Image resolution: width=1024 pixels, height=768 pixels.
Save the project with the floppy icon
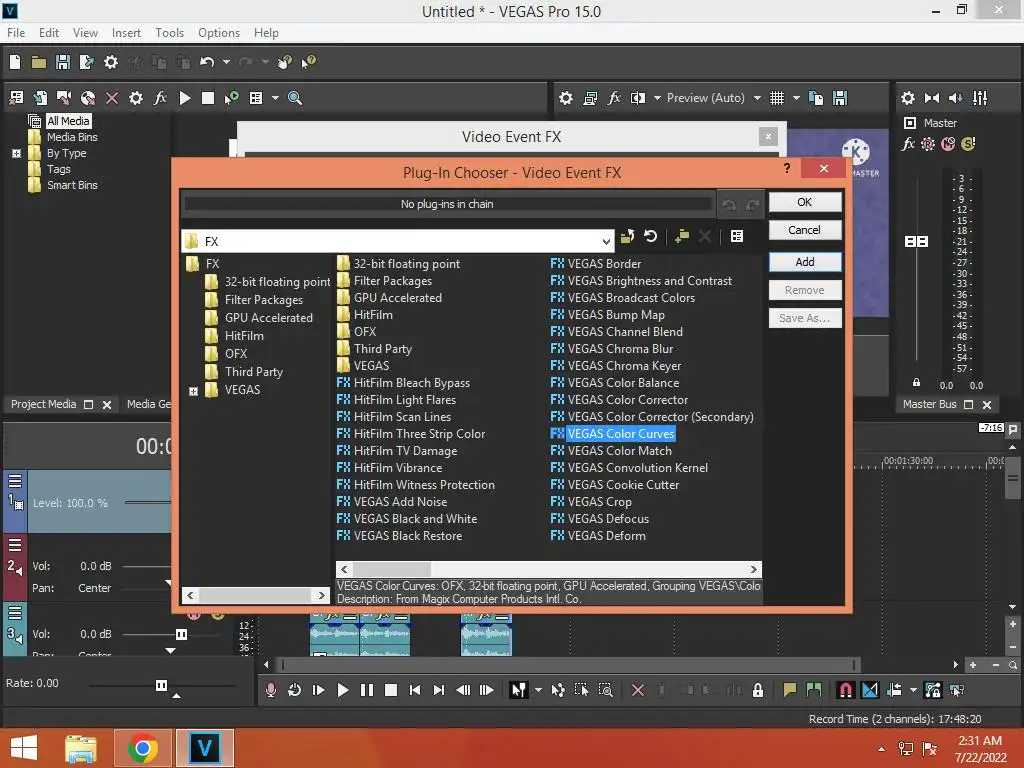click(63, 62)
